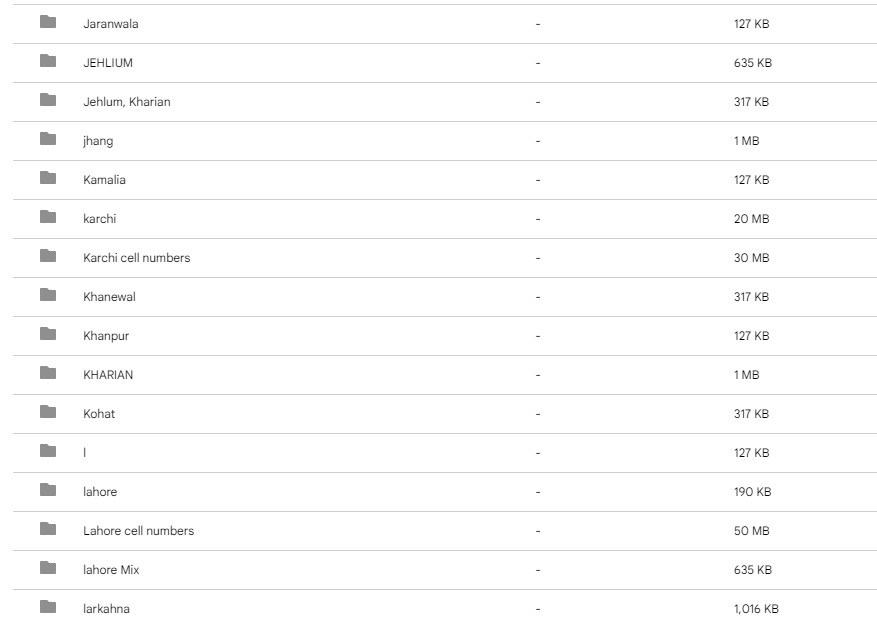The image size is (877, 630).
Task: Click the 30 MB size value
Action: coord(751,258)
